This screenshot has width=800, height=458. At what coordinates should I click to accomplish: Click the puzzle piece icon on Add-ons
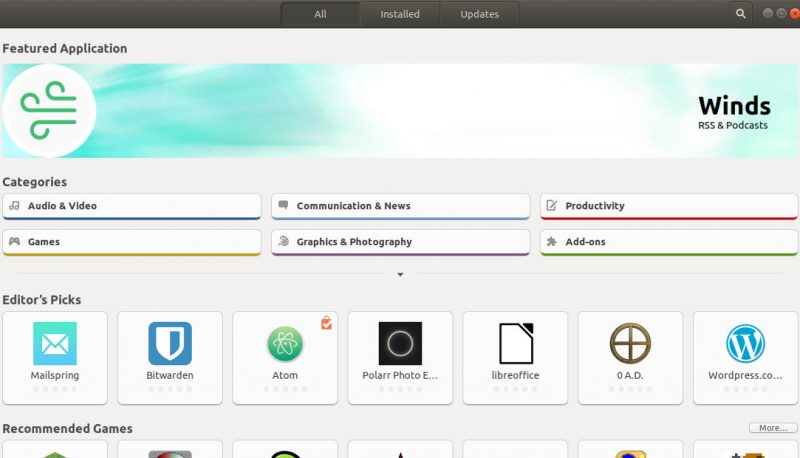click(x=552, y=241)
